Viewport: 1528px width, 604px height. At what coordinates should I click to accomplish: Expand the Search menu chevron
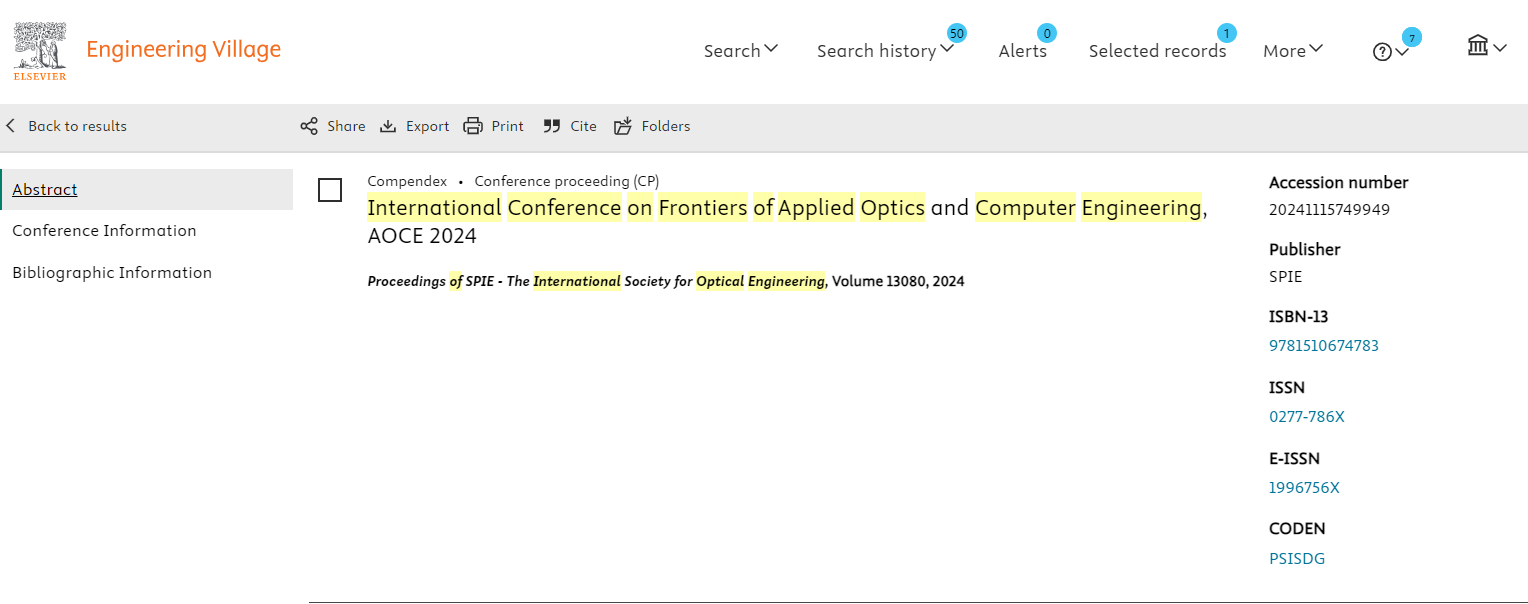[x=771, y=48]
